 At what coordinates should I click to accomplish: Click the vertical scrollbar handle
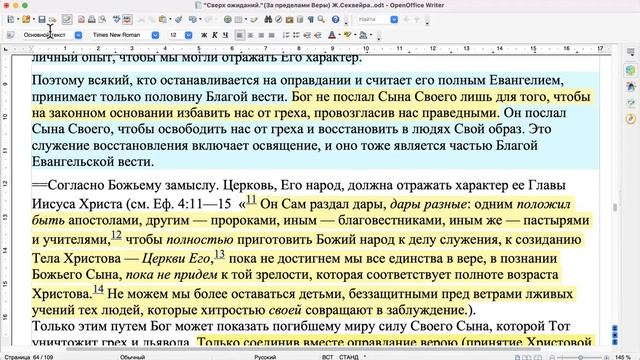[x=615, y=207]
